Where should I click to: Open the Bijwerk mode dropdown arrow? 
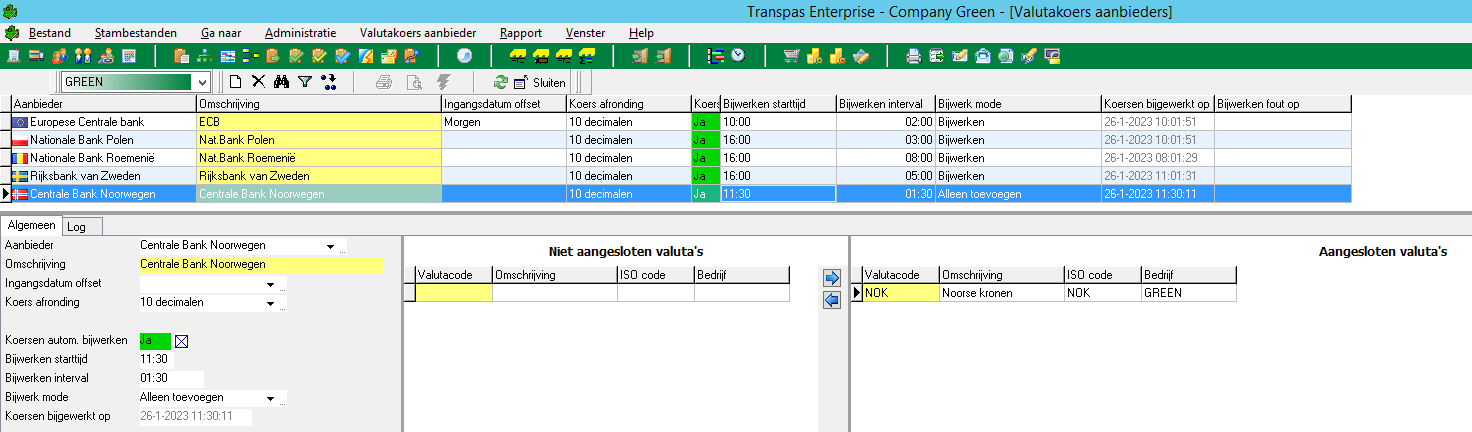270,398
